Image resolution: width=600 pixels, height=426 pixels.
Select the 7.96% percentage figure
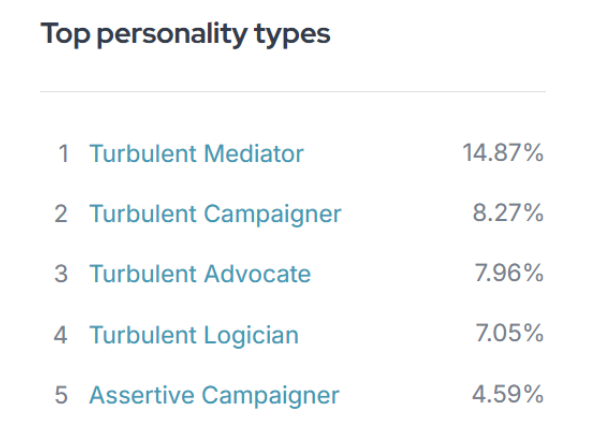(508, 274)
